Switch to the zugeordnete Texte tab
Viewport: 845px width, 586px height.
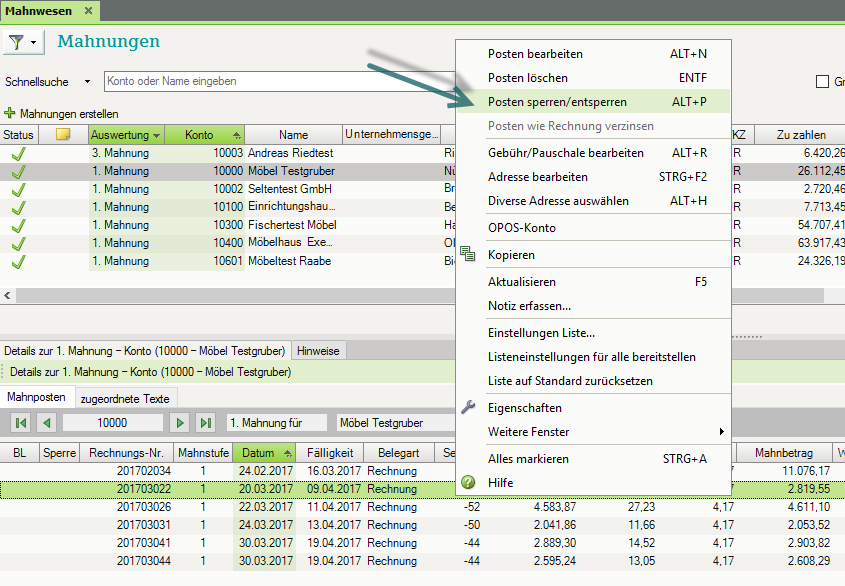(127, 397)
